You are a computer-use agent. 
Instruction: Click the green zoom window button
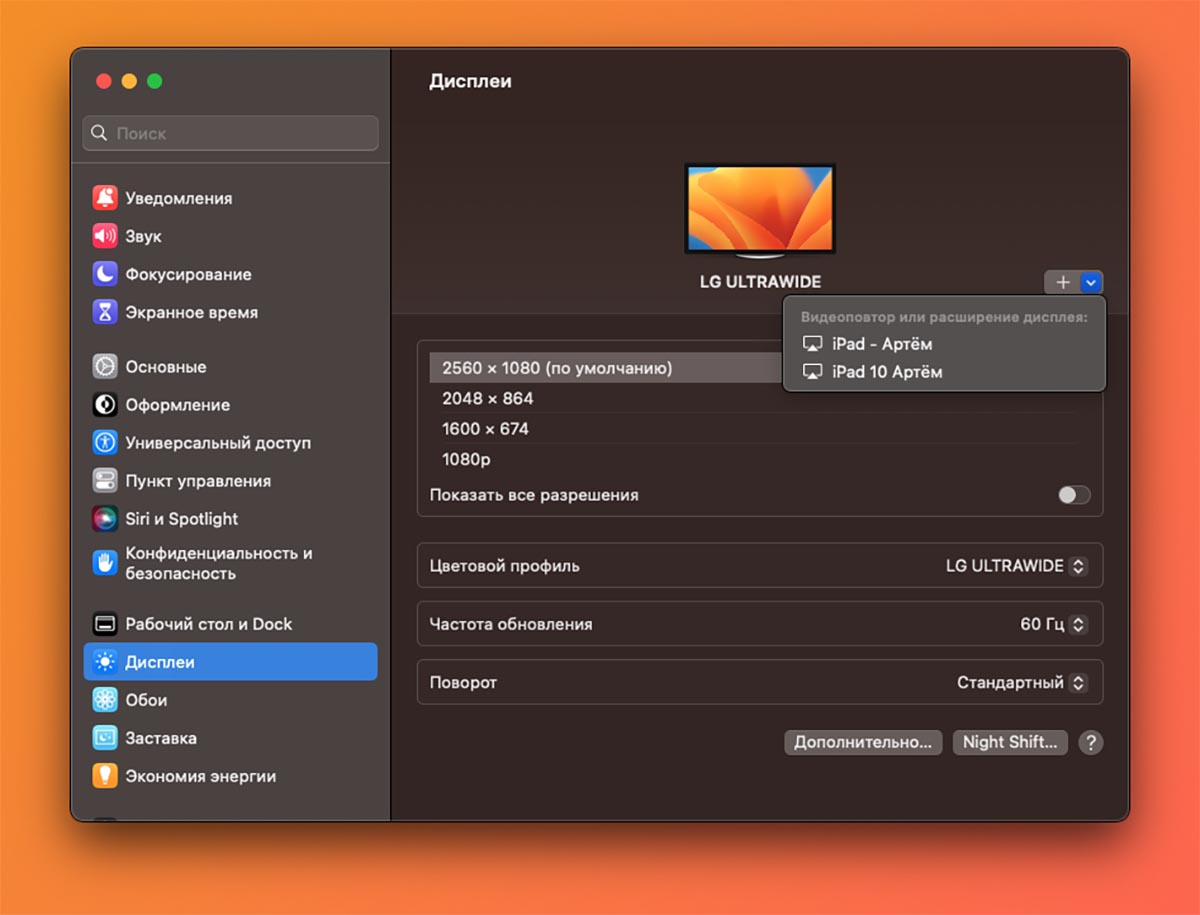coord(154,81)
